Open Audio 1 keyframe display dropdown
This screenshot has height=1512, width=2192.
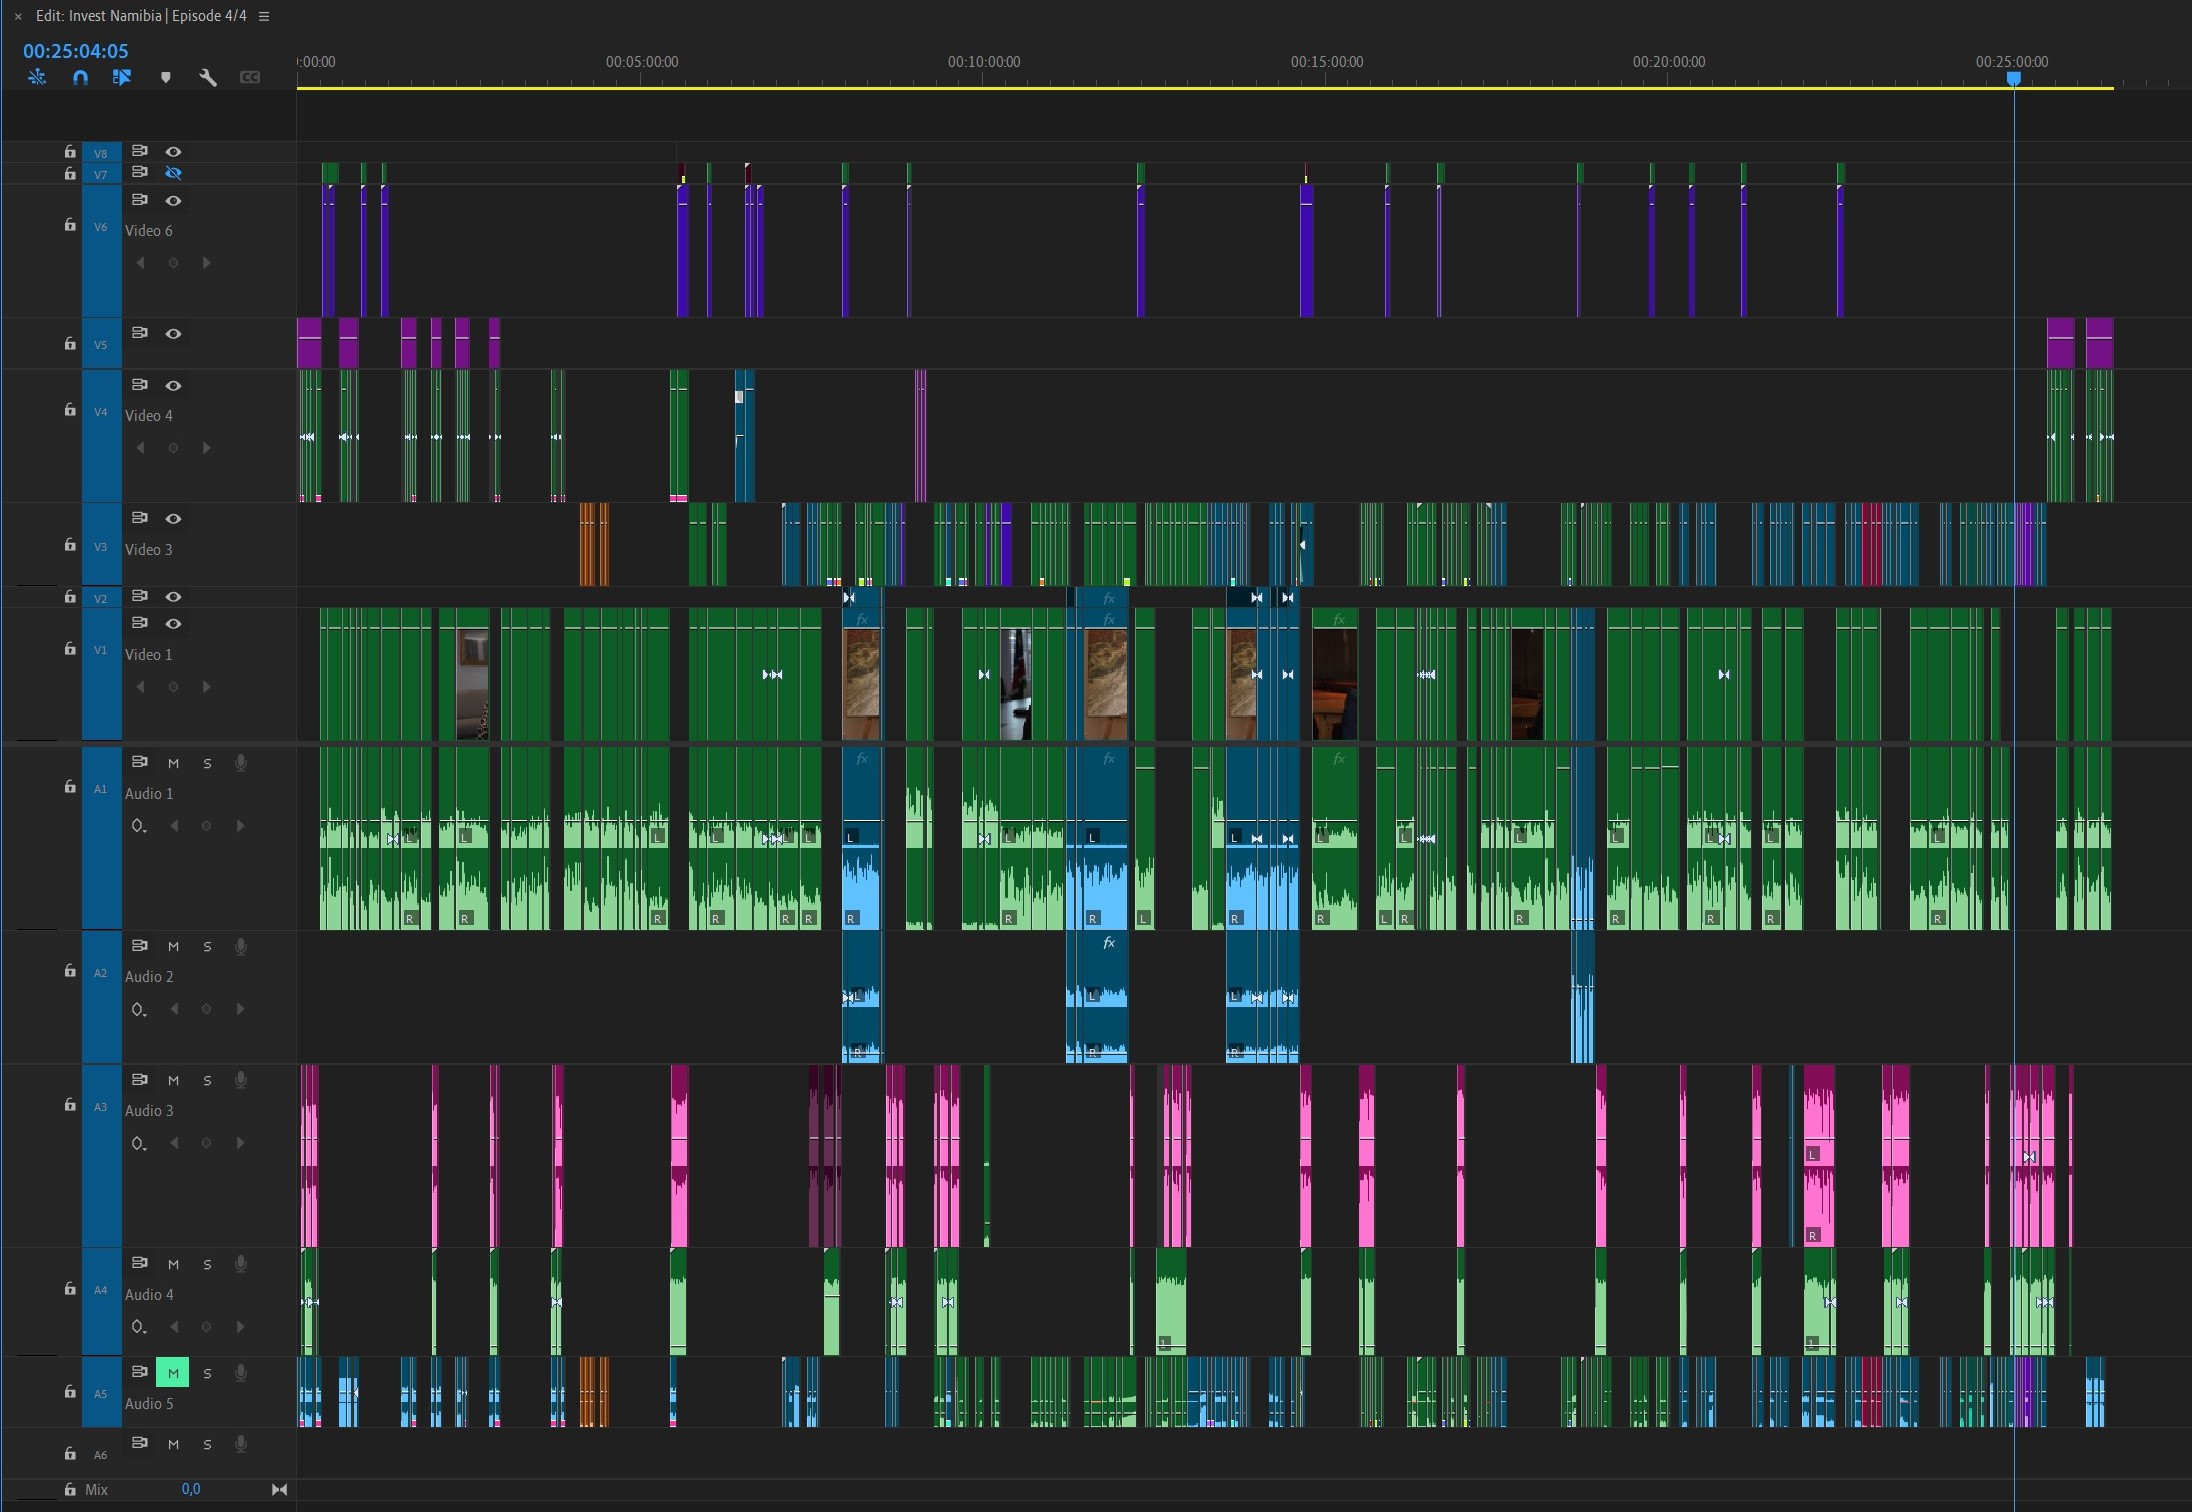pos(139,826)
